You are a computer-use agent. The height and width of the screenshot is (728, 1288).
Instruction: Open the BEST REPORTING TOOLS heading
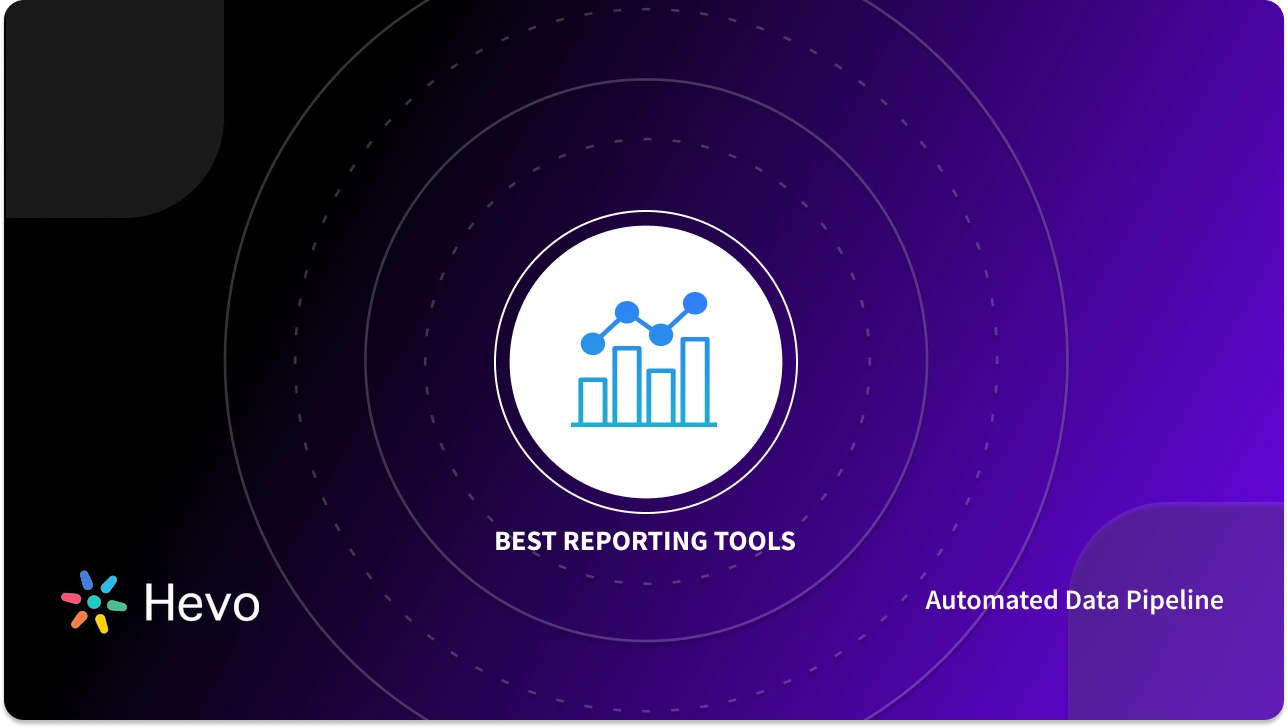pos(644,541)
